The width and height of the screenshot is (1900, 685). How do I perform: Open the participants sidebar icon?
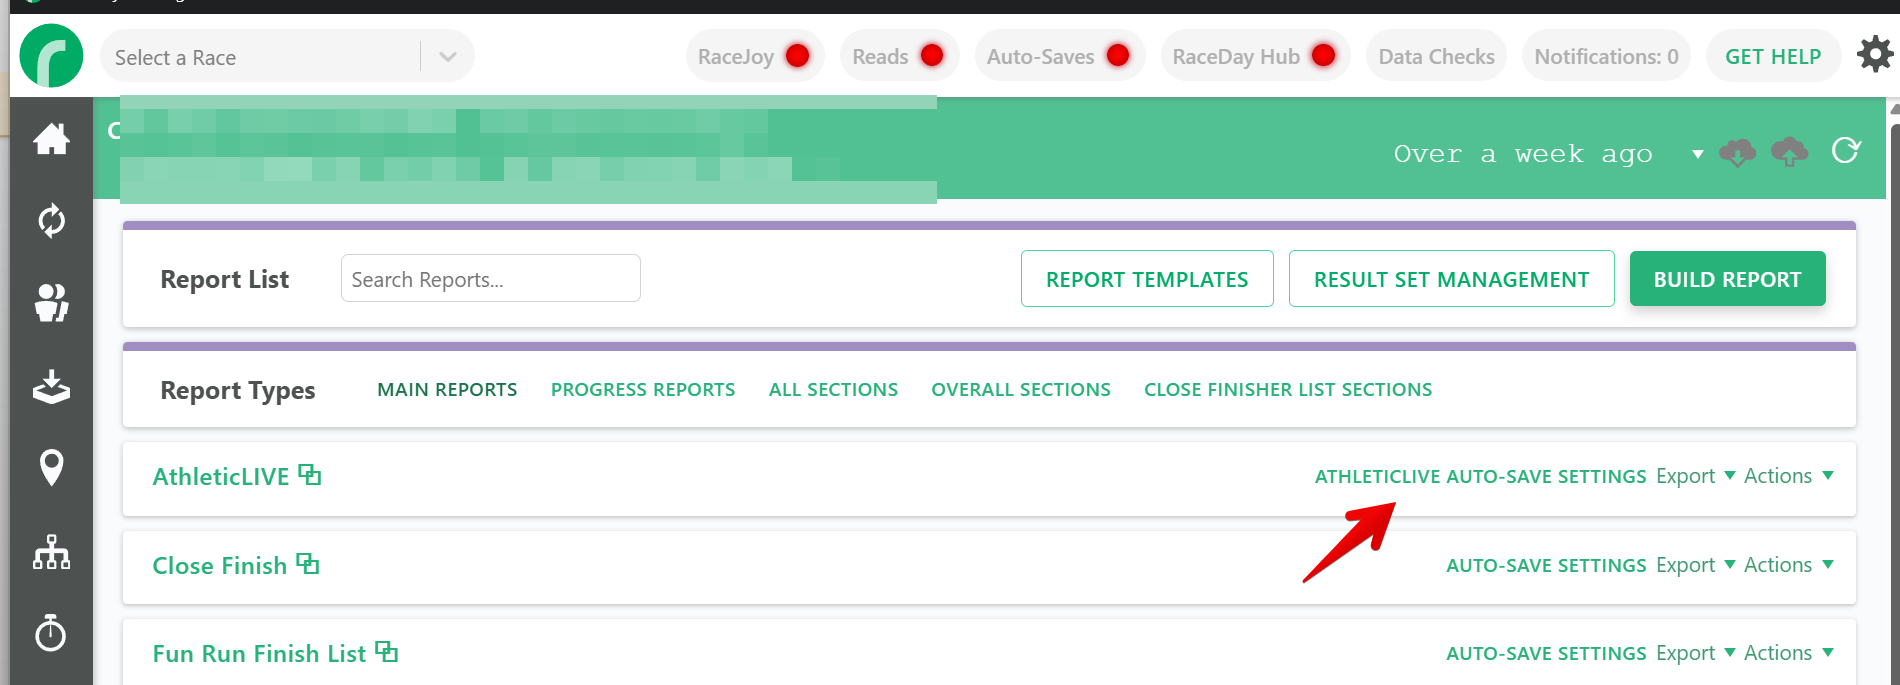[51, 302]
